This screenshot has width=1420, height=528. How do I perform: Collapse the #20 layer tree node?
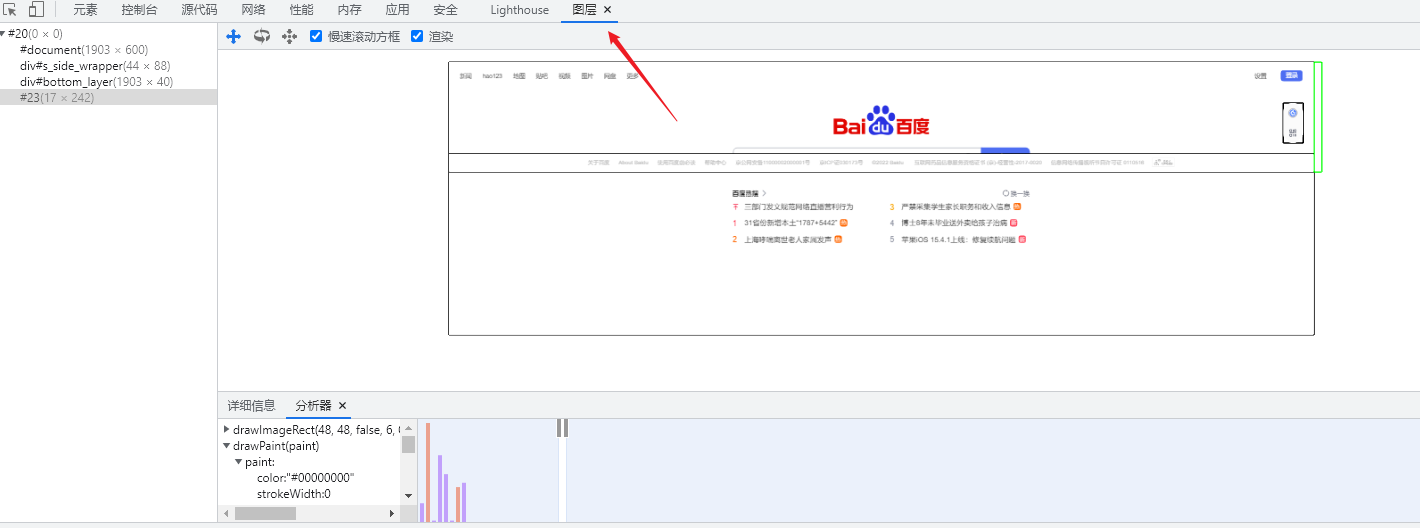tap(3, 34)
